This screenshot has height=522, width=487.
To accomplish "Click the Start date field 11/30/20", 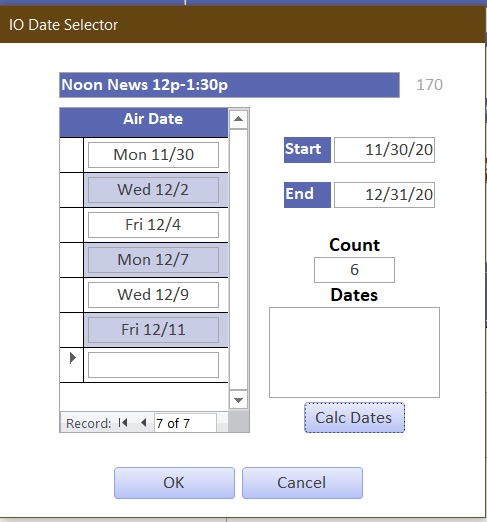I will pos(384,150).
